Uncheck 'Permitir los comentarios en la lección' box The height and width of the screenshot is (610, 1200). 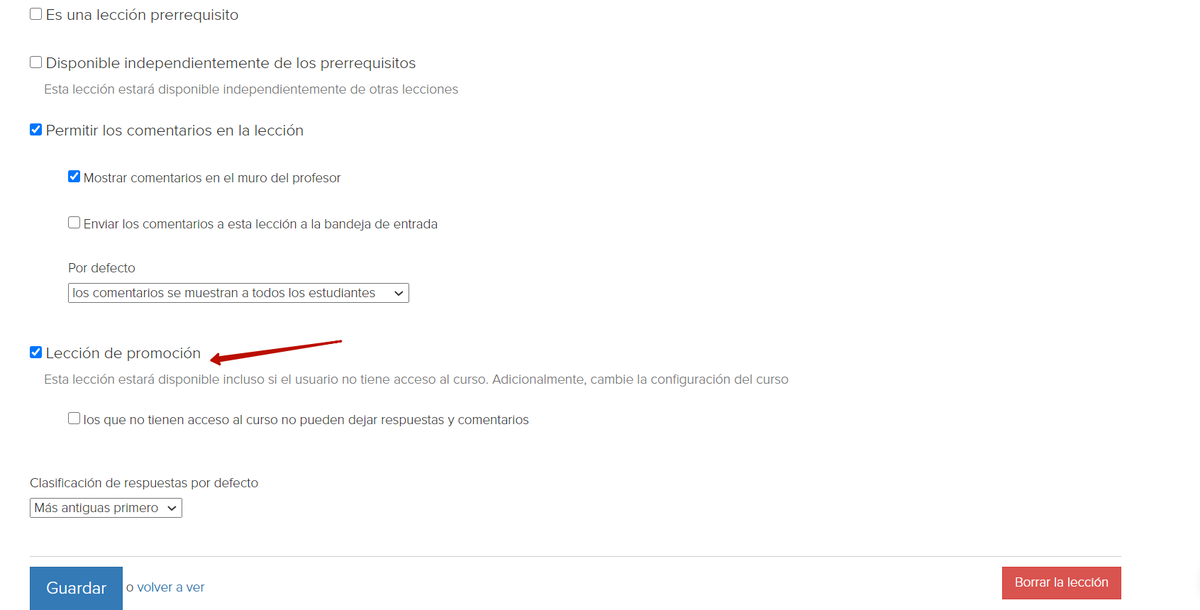point(36,130)
